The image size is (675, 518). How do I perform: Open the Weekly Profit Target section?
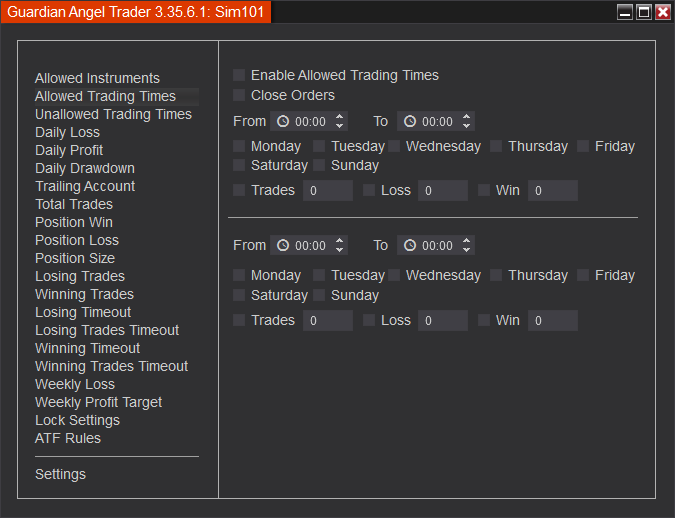coord(99,402)
